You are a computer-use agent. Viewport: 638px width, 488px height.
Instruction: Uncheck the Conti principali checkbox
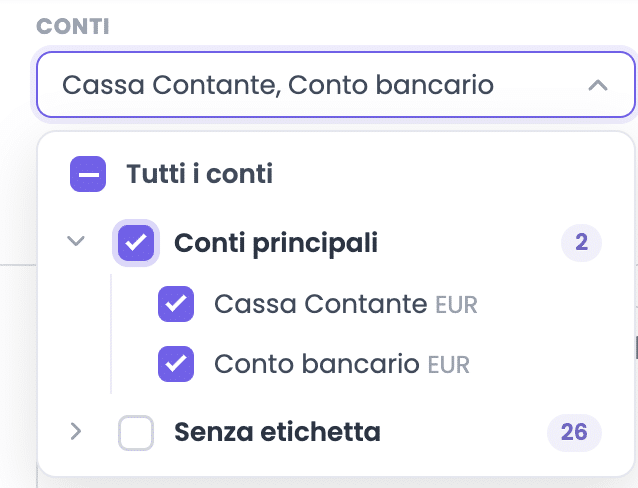[x=136, y=243]
